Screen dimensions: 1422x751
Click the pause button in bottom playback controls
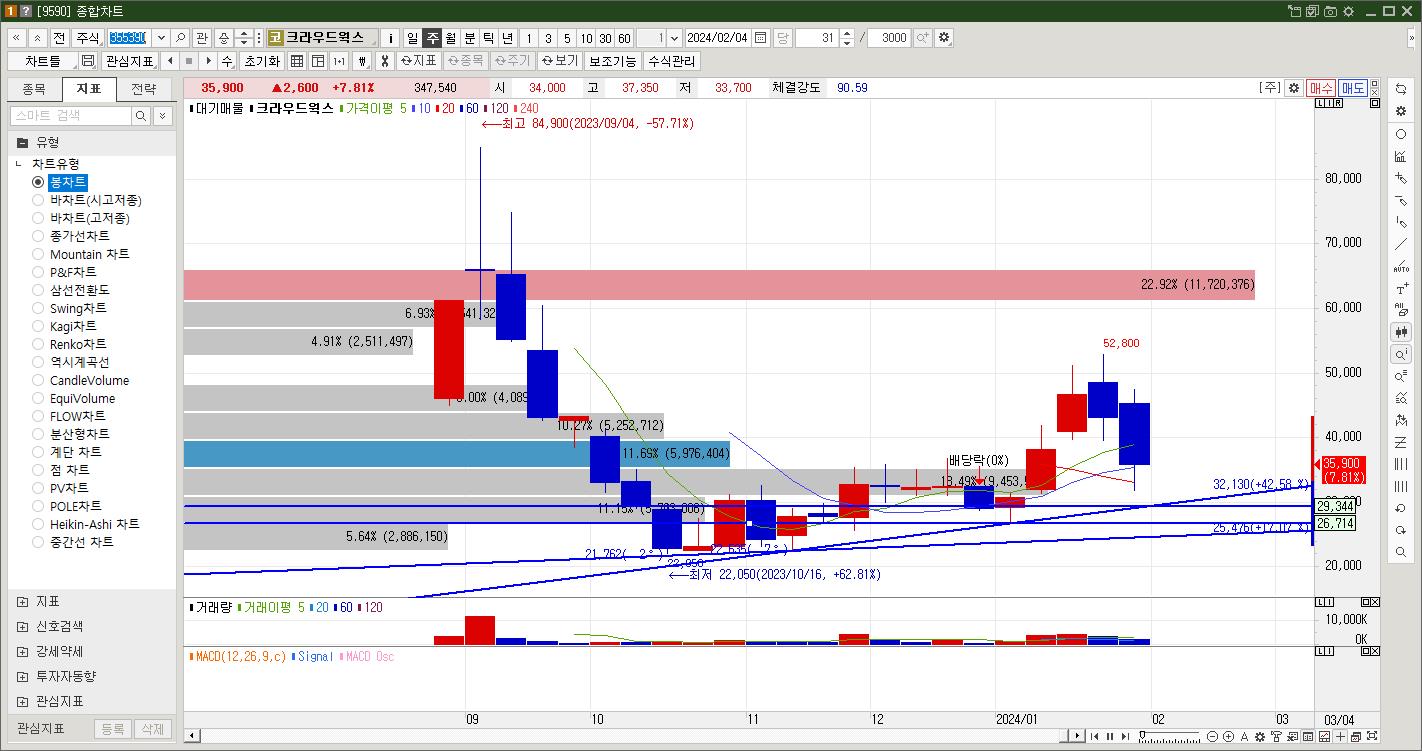pos(1110,737)
